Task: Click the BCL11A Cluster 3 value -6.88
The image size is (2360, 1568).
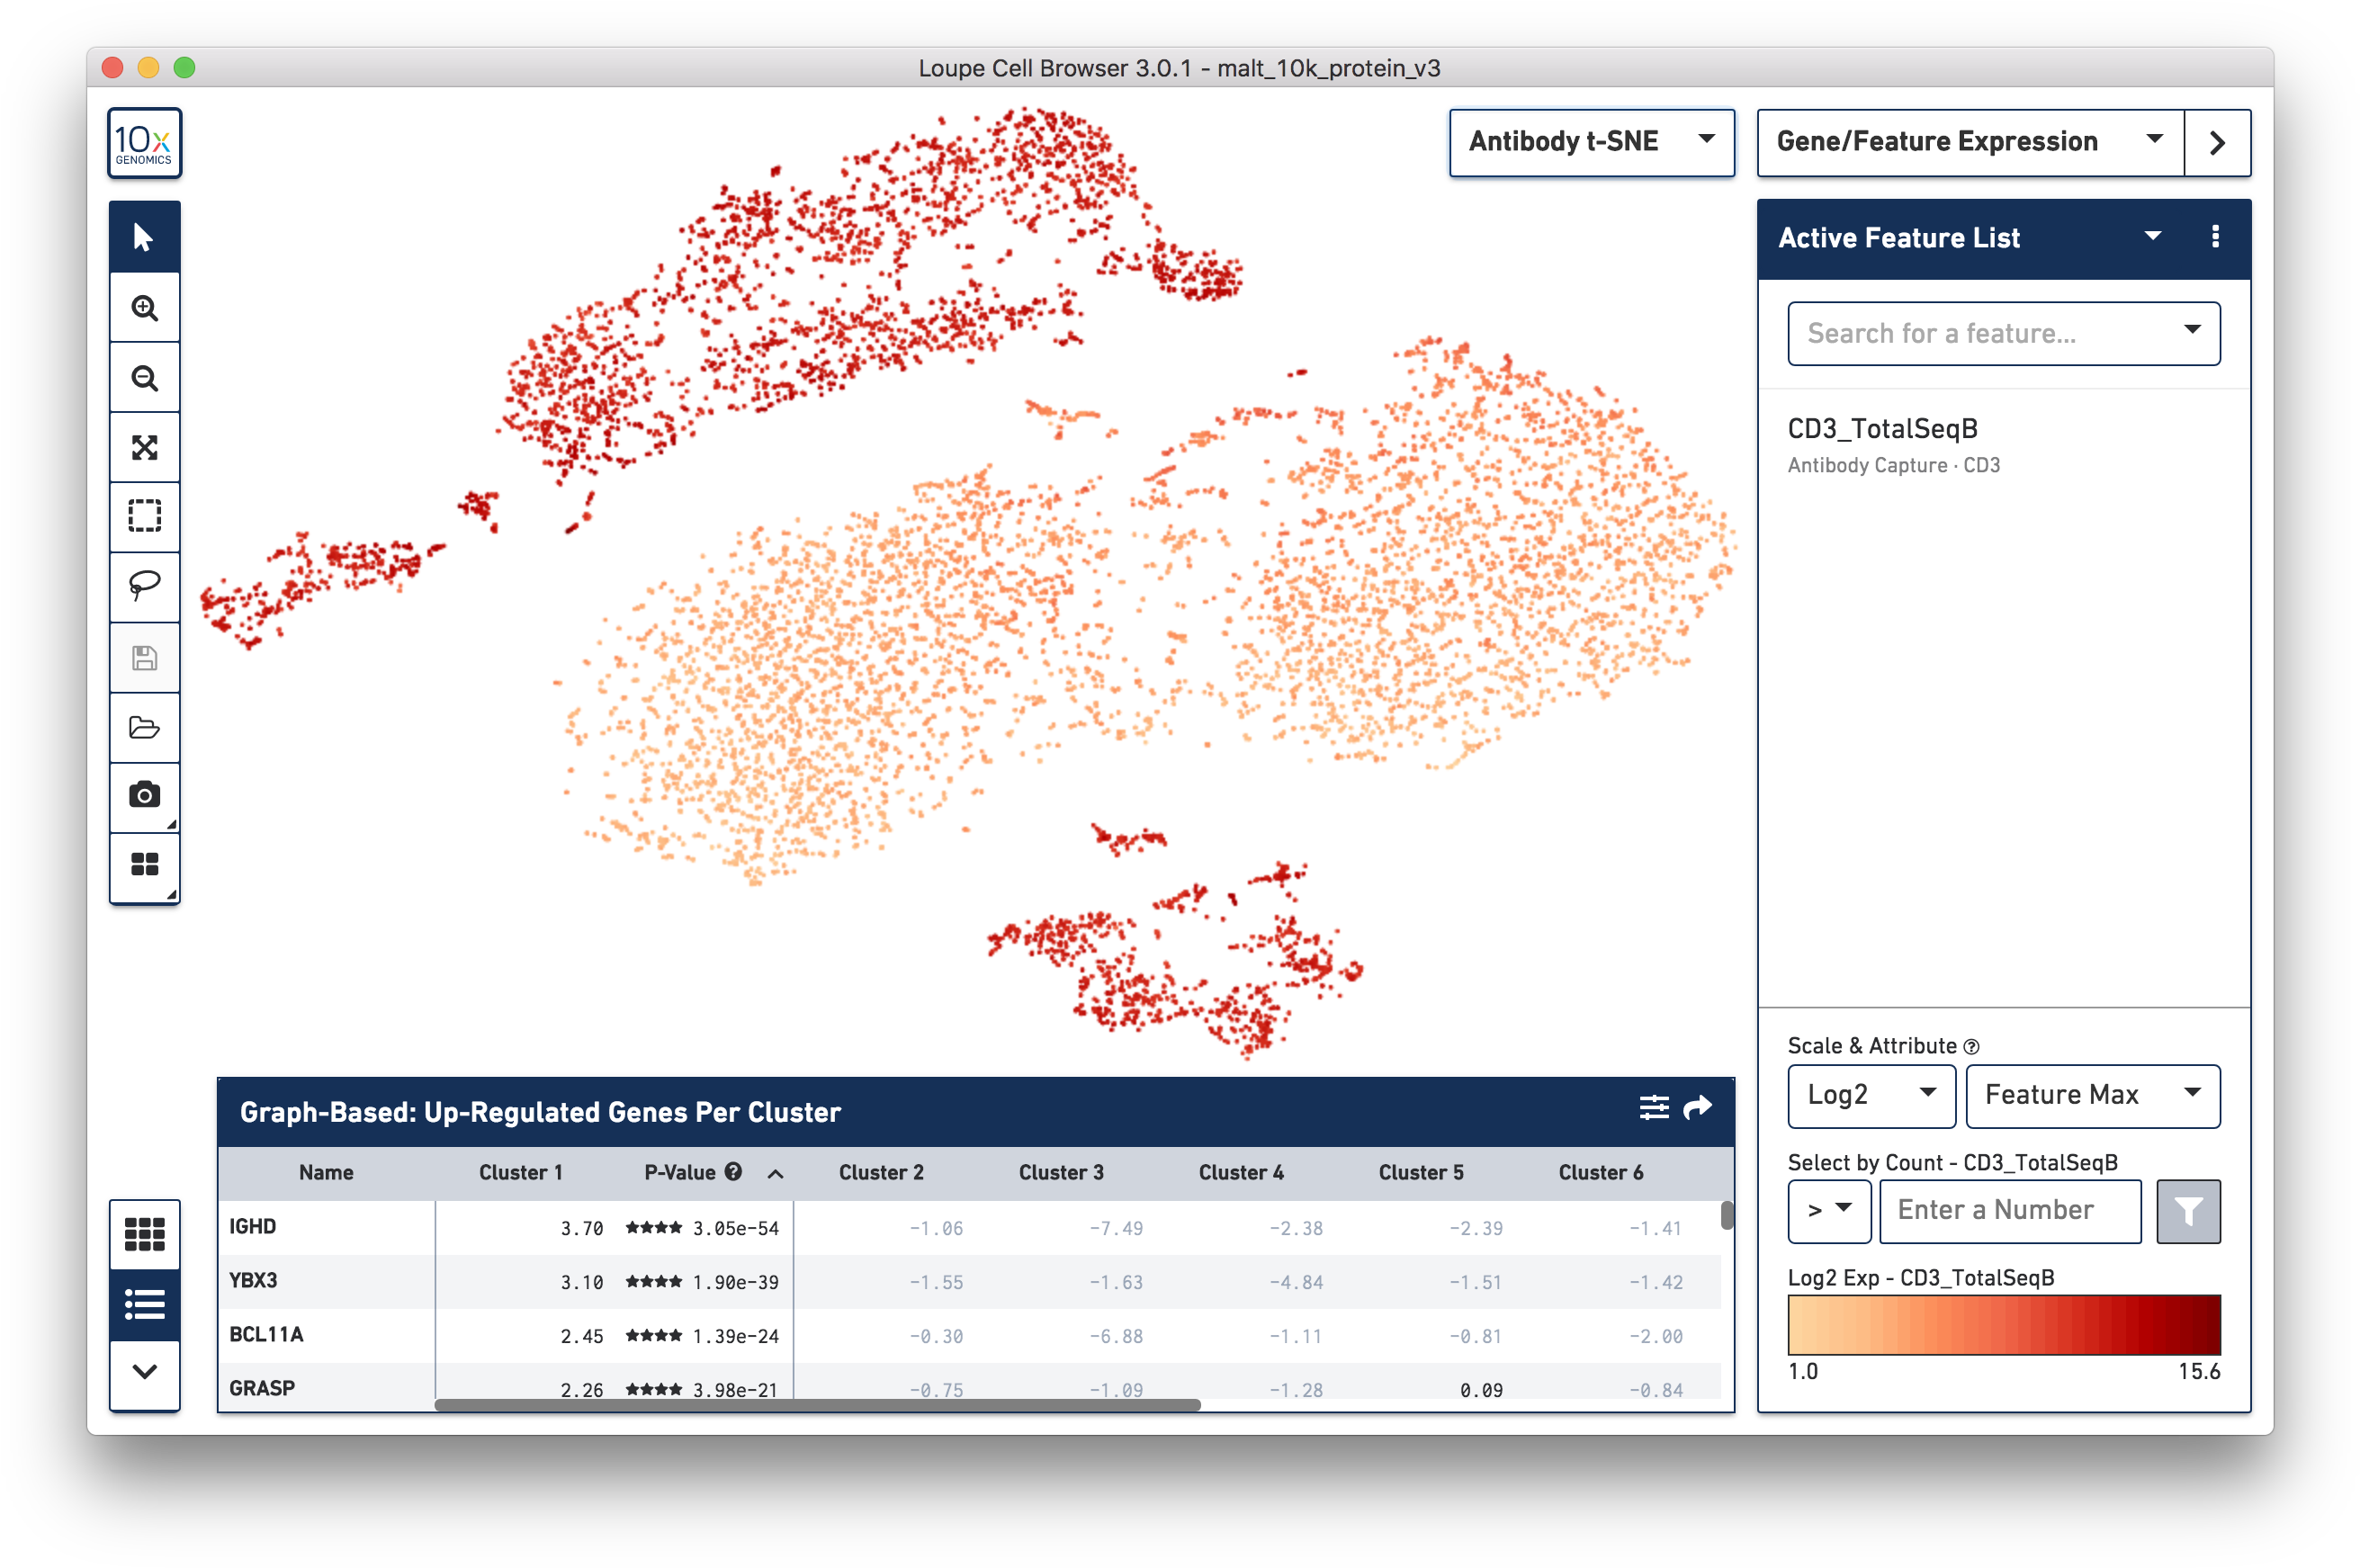Action: [1116, 1337]
